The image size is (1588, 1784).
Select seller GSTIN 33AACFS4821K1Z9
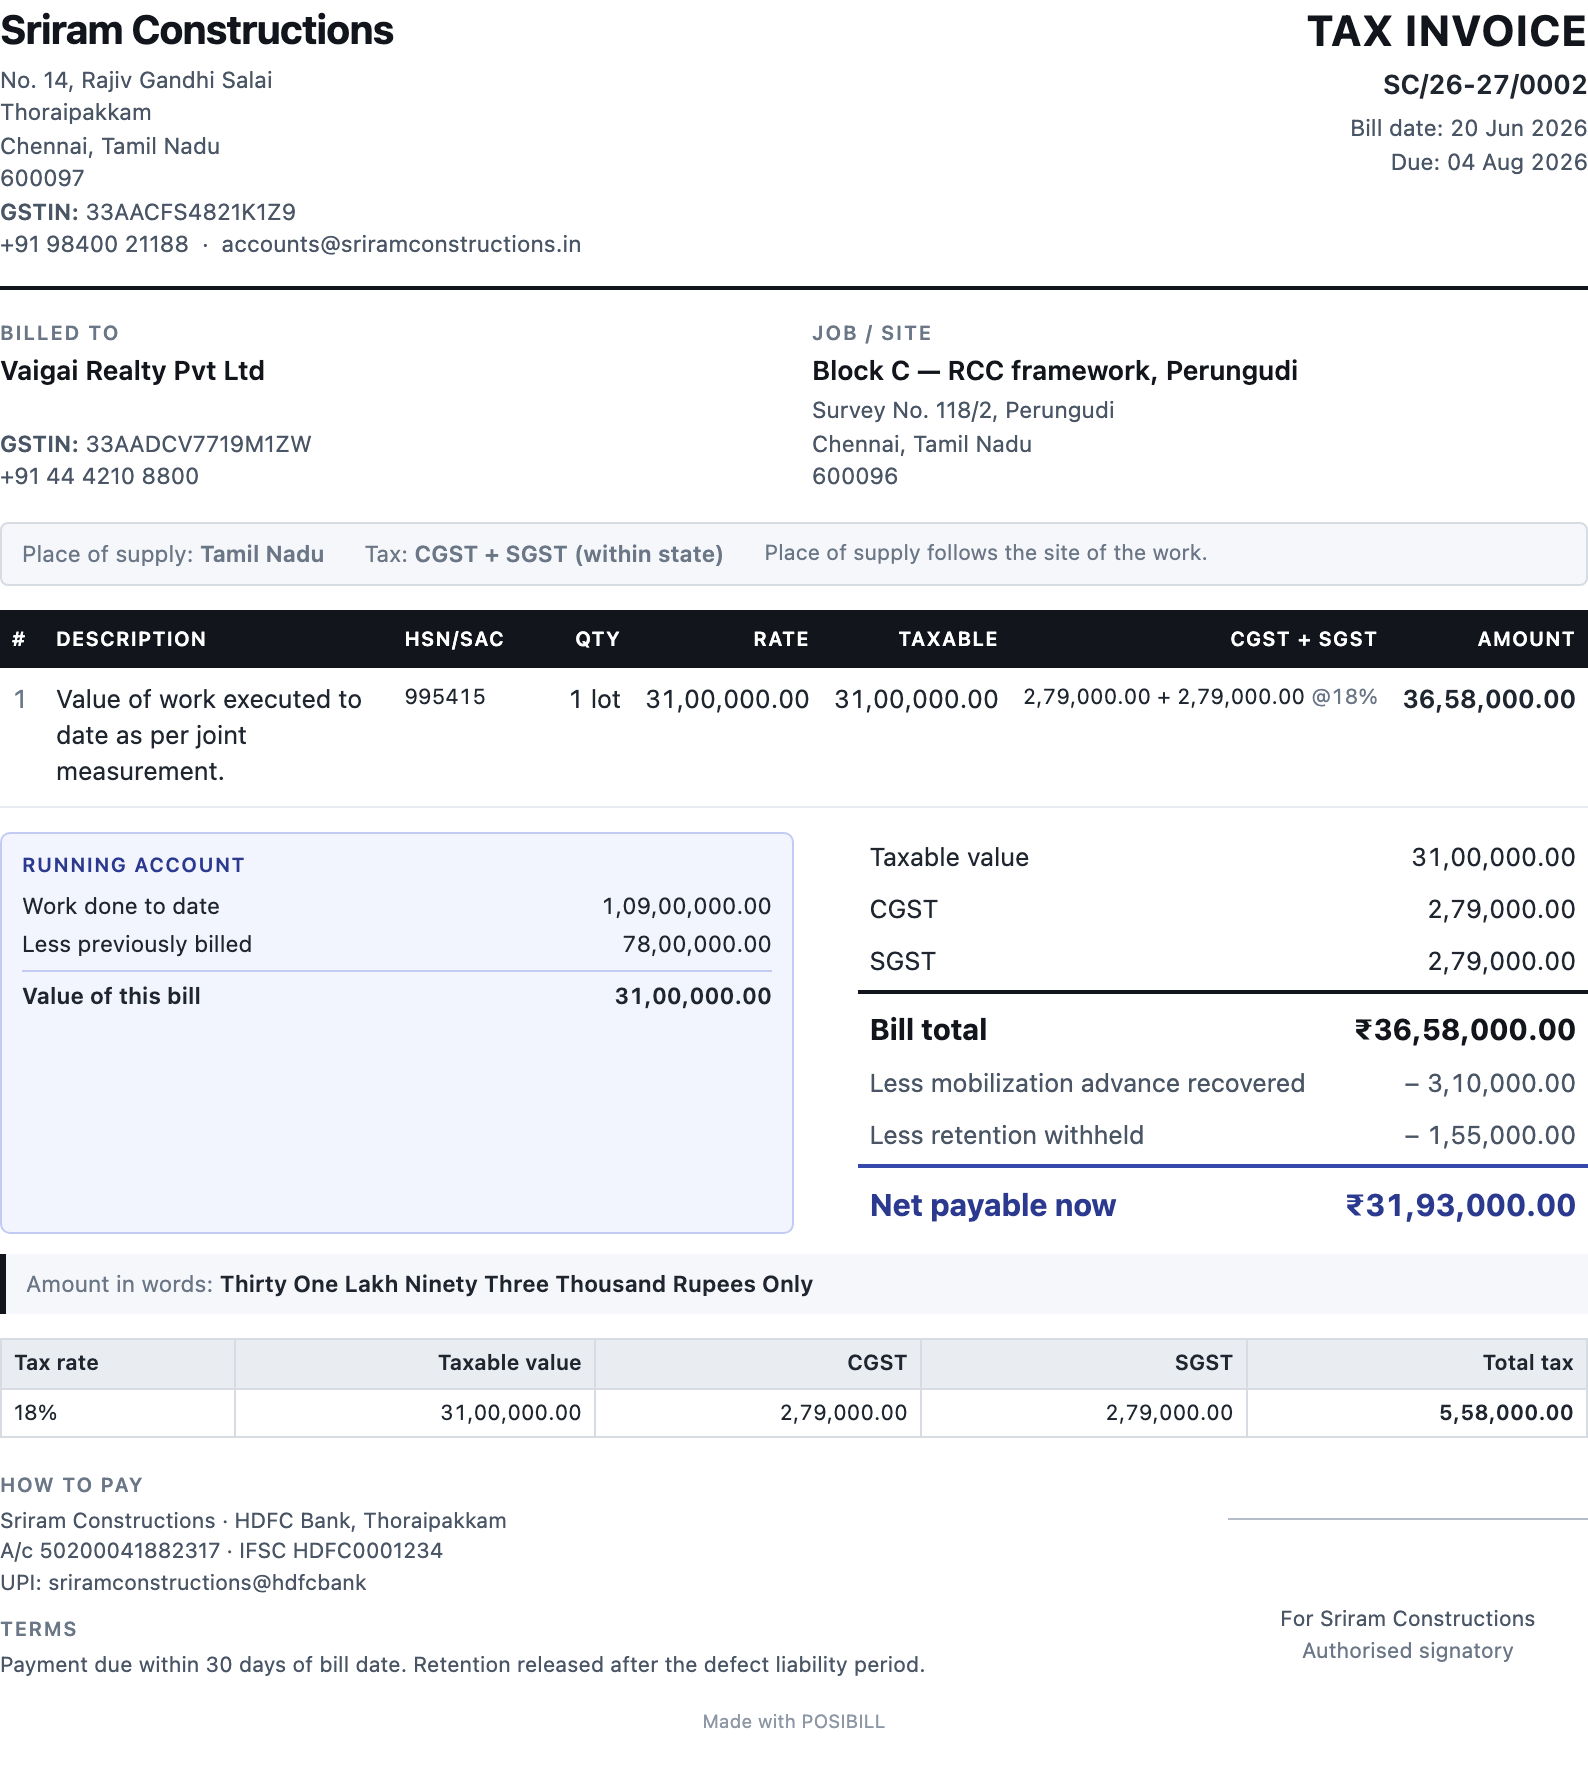coord(191,212)
